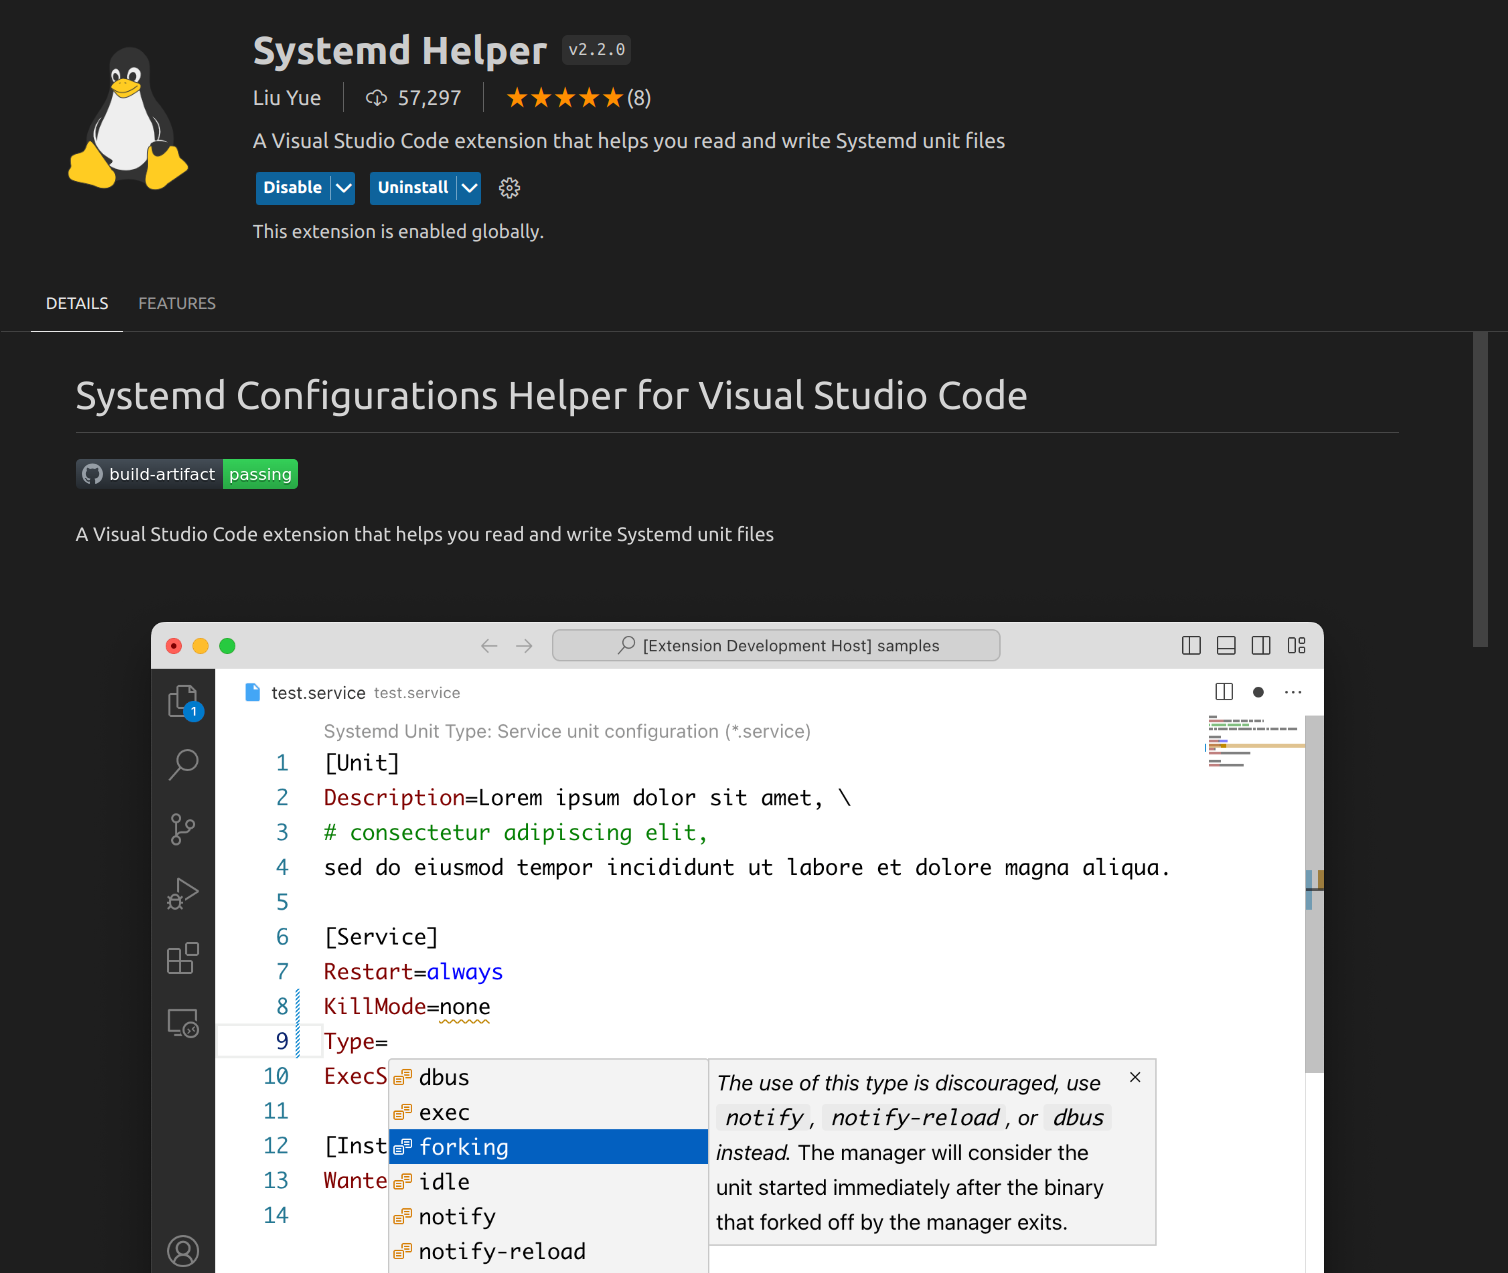This screenshot has width=1508, height=1273.
Task: Open the extension's Manage gear menu
Action: (509, 188)
